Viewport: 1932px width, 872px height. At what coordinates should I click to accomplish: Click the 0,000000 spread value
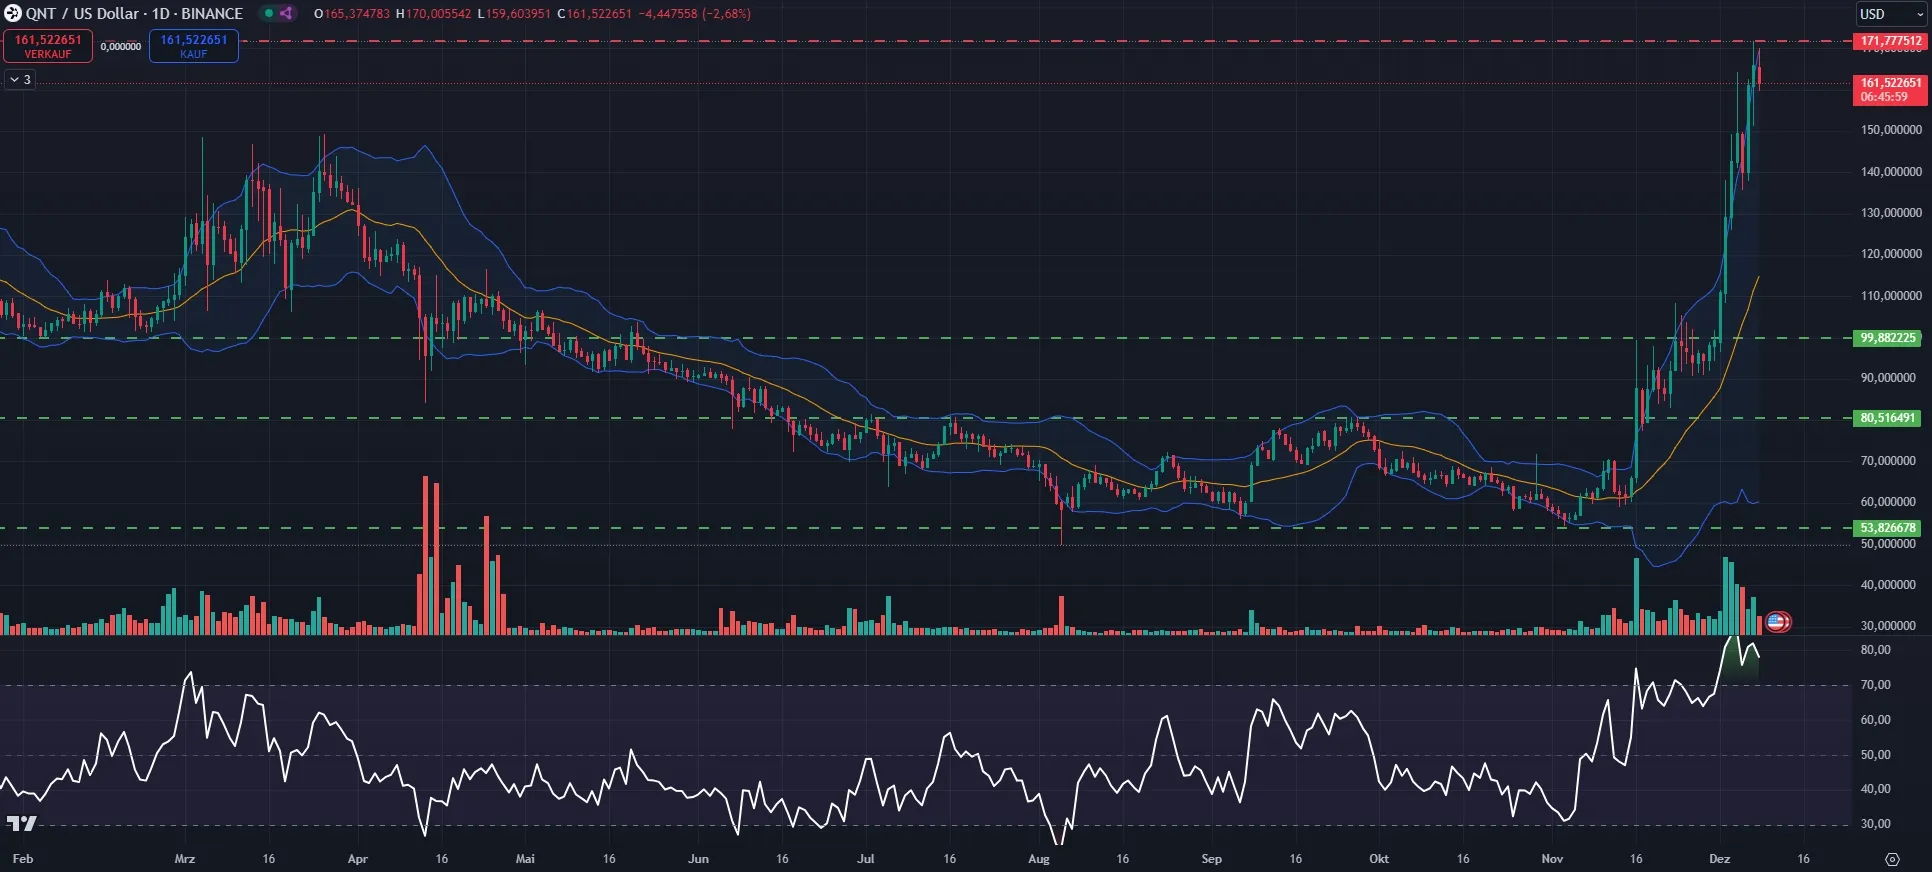(x=121, y=46)
